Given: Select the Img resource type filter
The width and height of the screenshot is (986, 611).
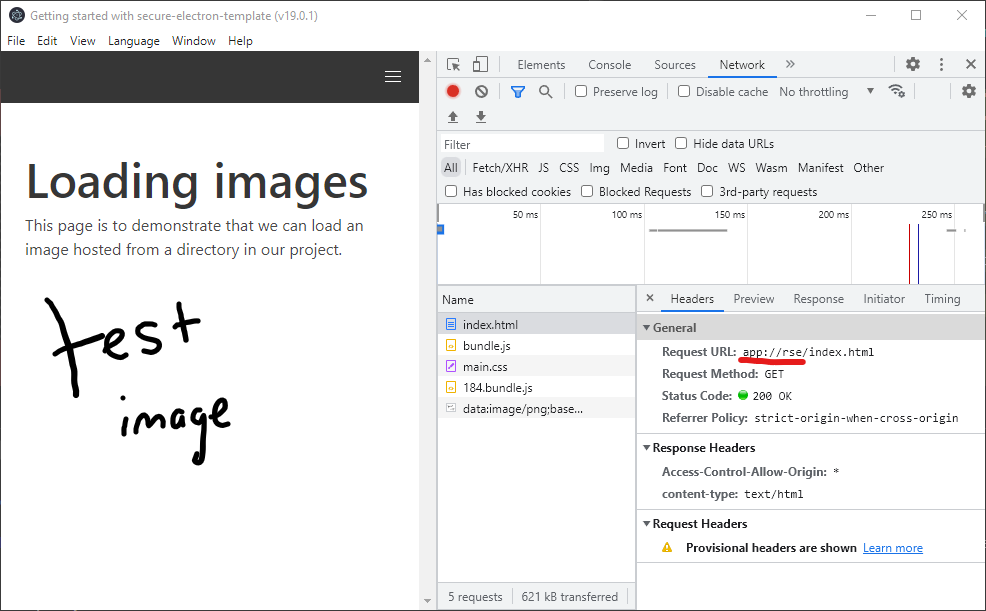Looking at the screenshot, I should click(x=599, y=167).
